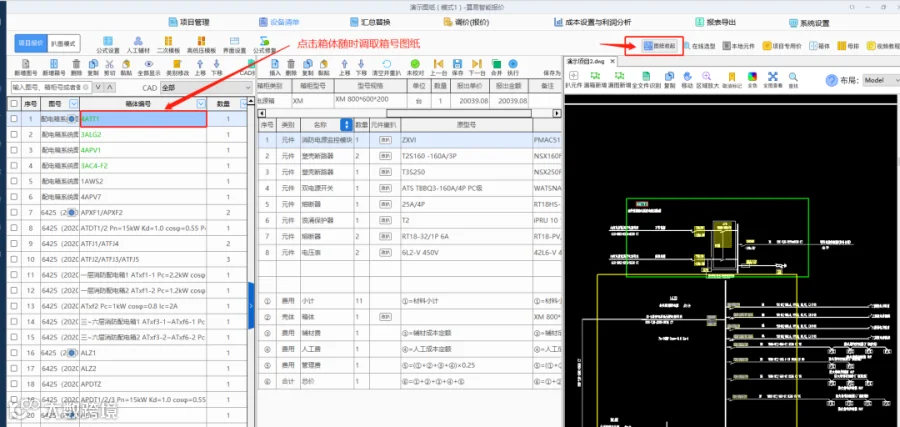Open the 调价(报价) main tab
Viewport: 900px width, 427px height.
click(467, 22)
